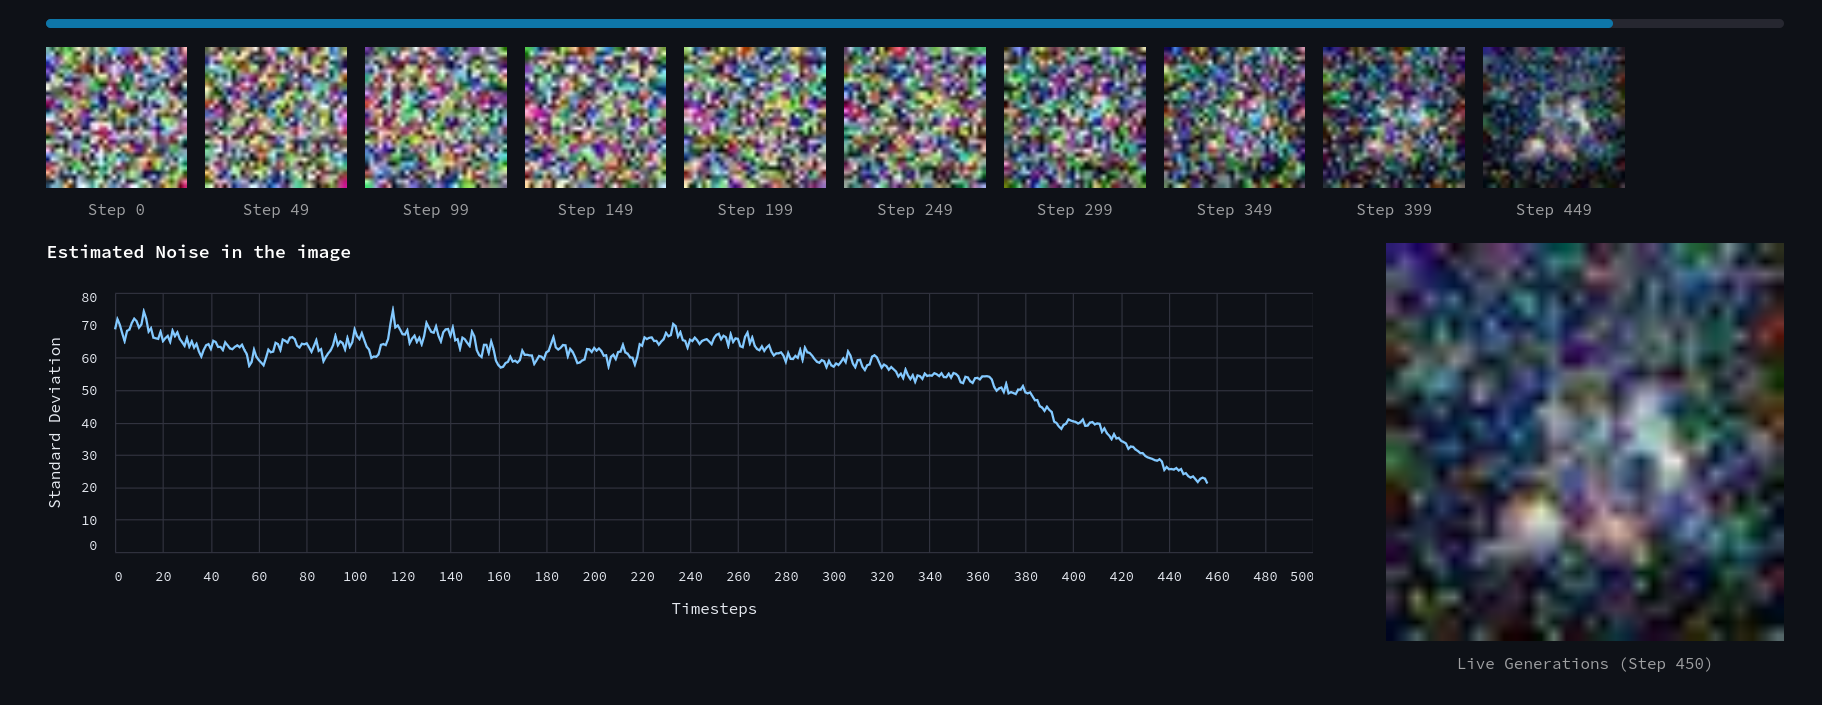
Task: Click the Step 0 noise thumbnail
Action: (116, 117)
